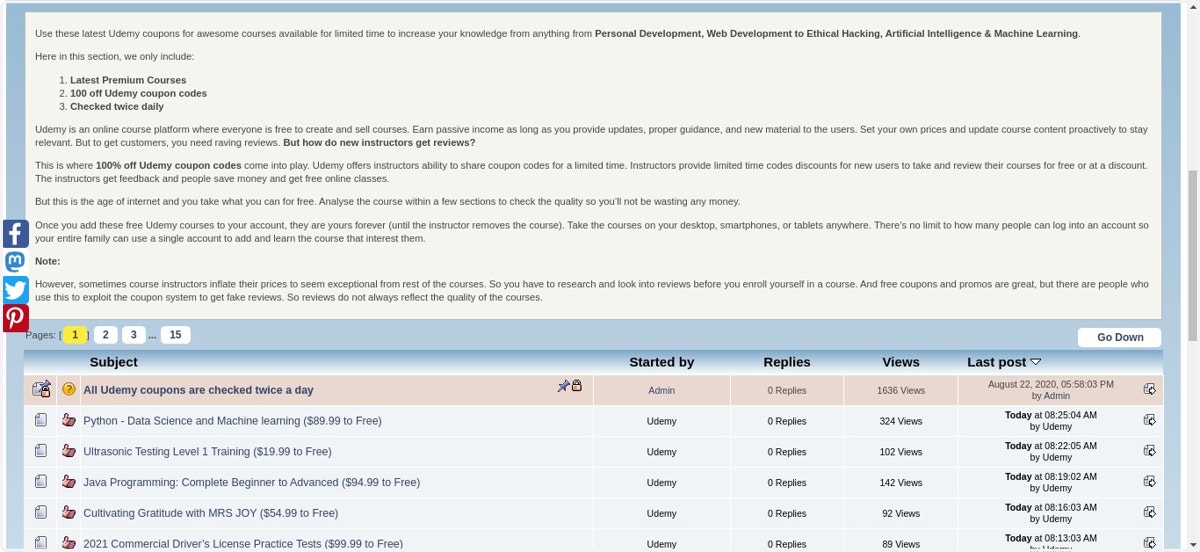Screen dimensions: 1200x552
Task: Click the question-mark icon beside All Udemy coupons
Action: point(69,389)
